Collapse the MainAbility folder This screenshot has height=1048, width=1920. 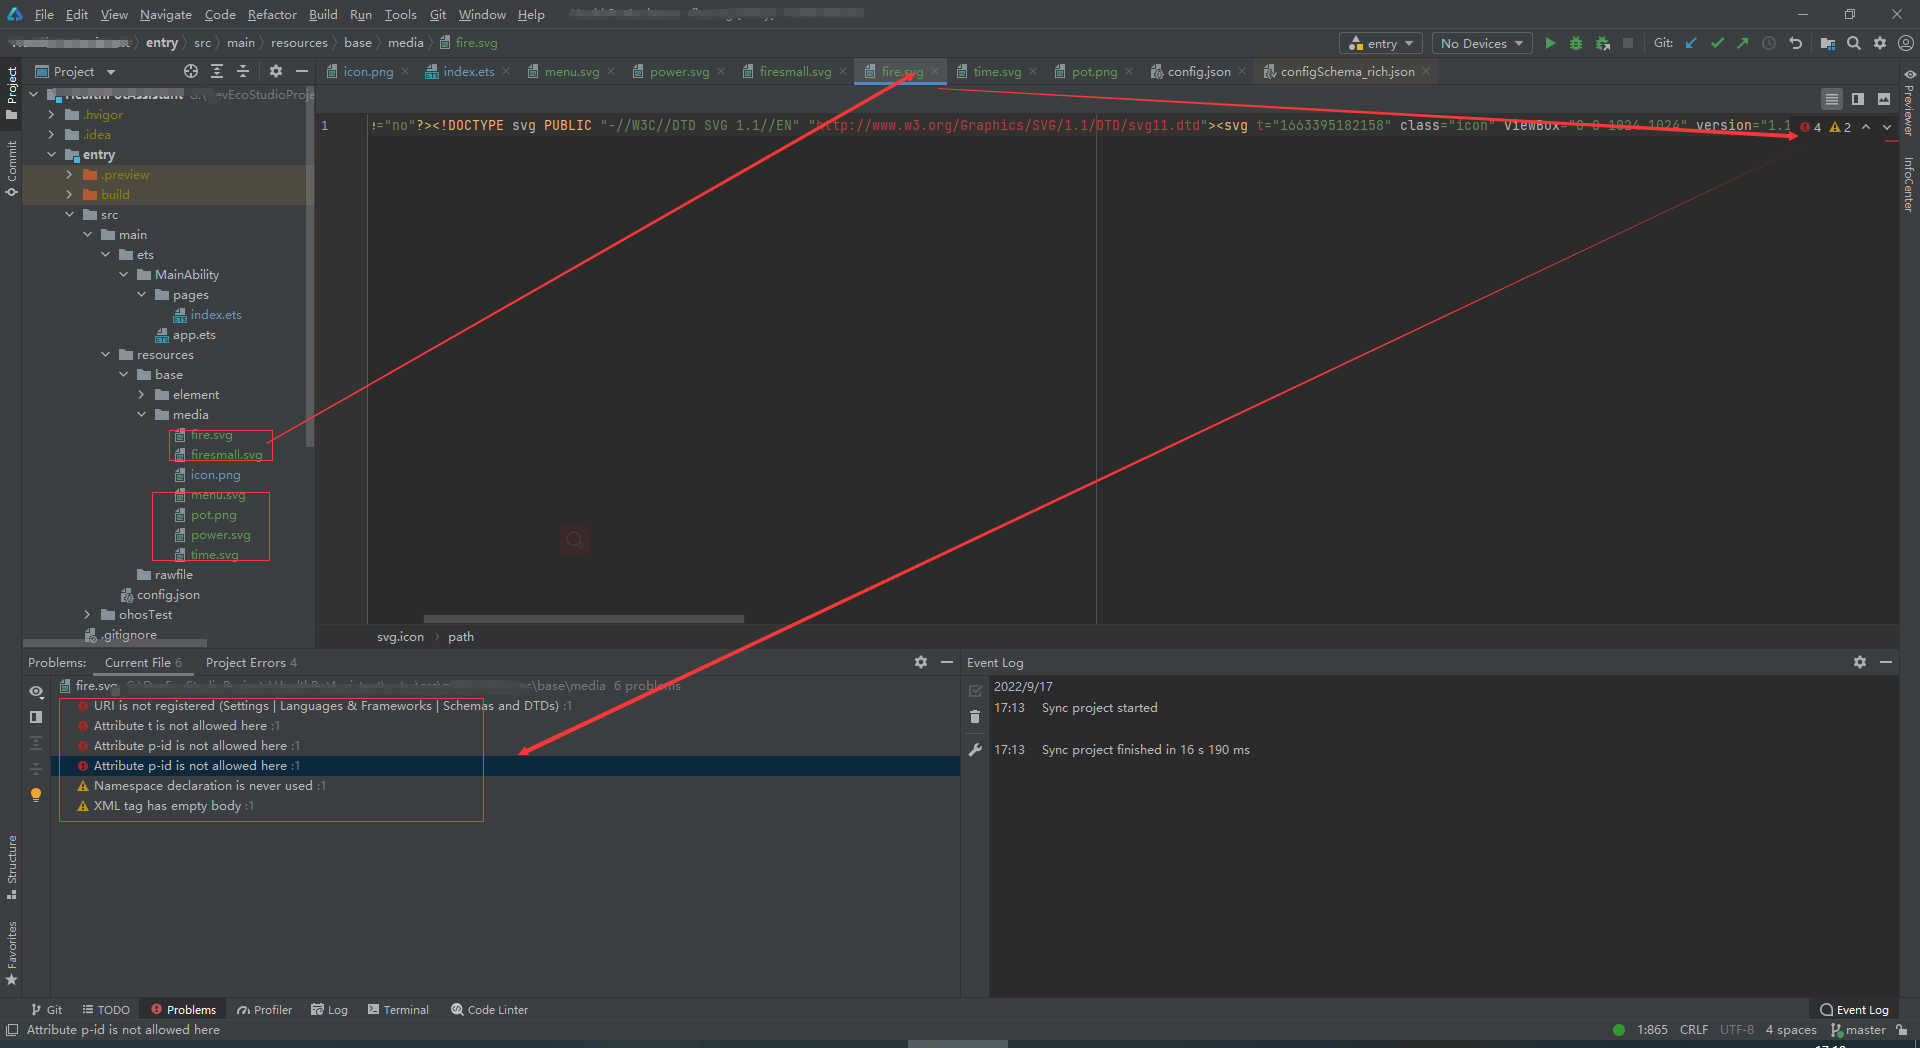coord(123,274)
